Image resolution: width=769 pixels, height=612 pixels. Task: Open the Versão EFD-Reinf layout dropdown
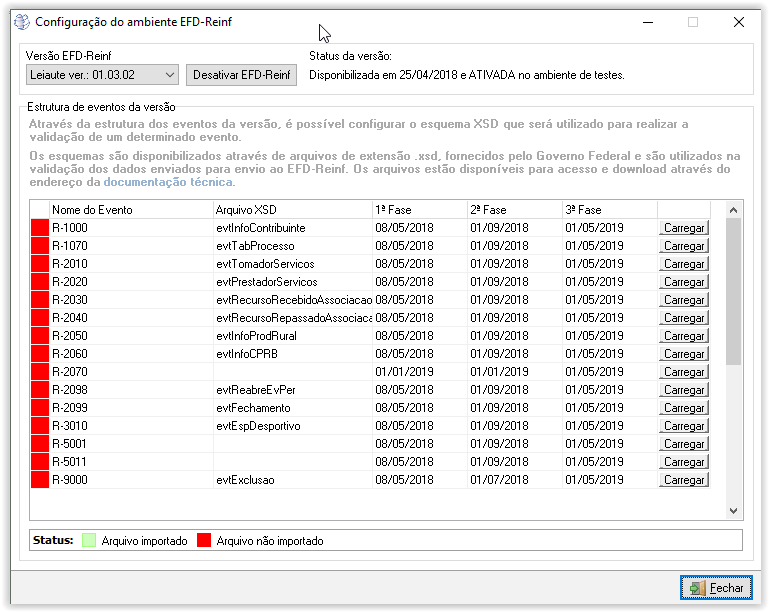[x=101, y=75]
